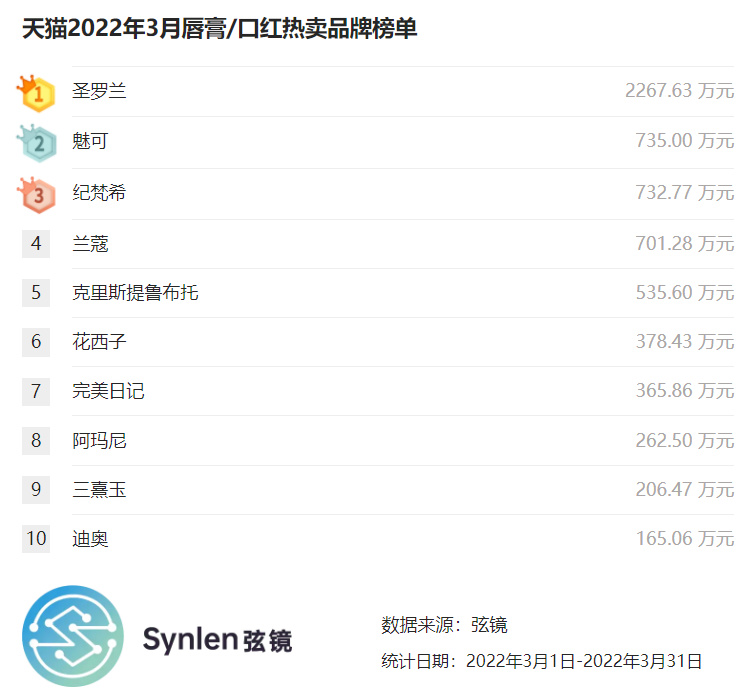Select brand name 花西子
This screenshot has width=754, height=700.
[99, 342]
